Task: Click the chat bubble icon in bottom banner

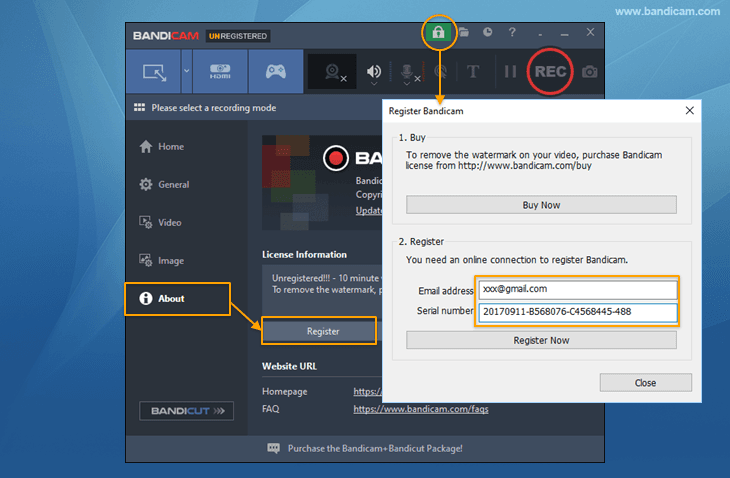Action: 273,448
